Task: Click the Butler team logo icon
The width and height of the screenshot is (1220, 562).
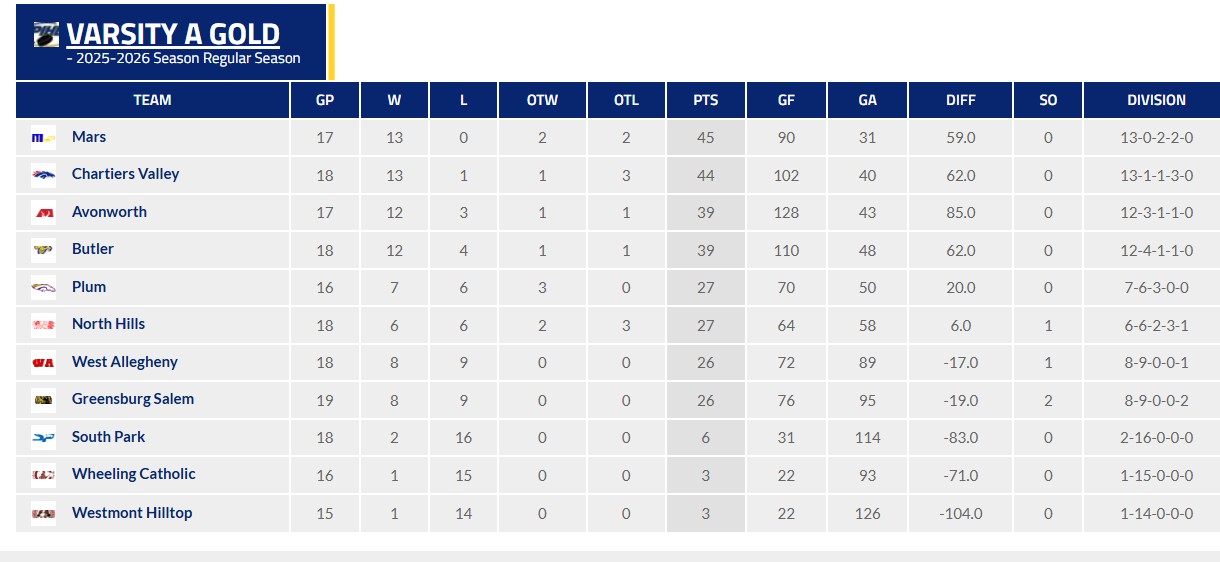Action: click(43, 250)
